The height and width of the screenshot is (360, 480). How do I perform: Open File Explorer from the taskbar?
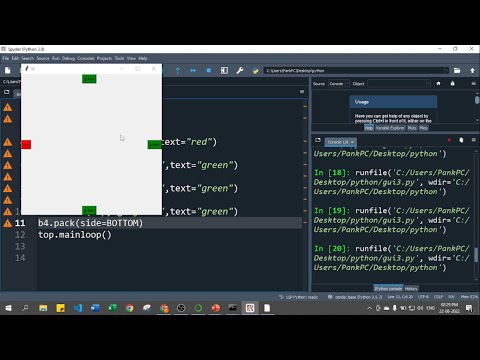pos(43,308)
